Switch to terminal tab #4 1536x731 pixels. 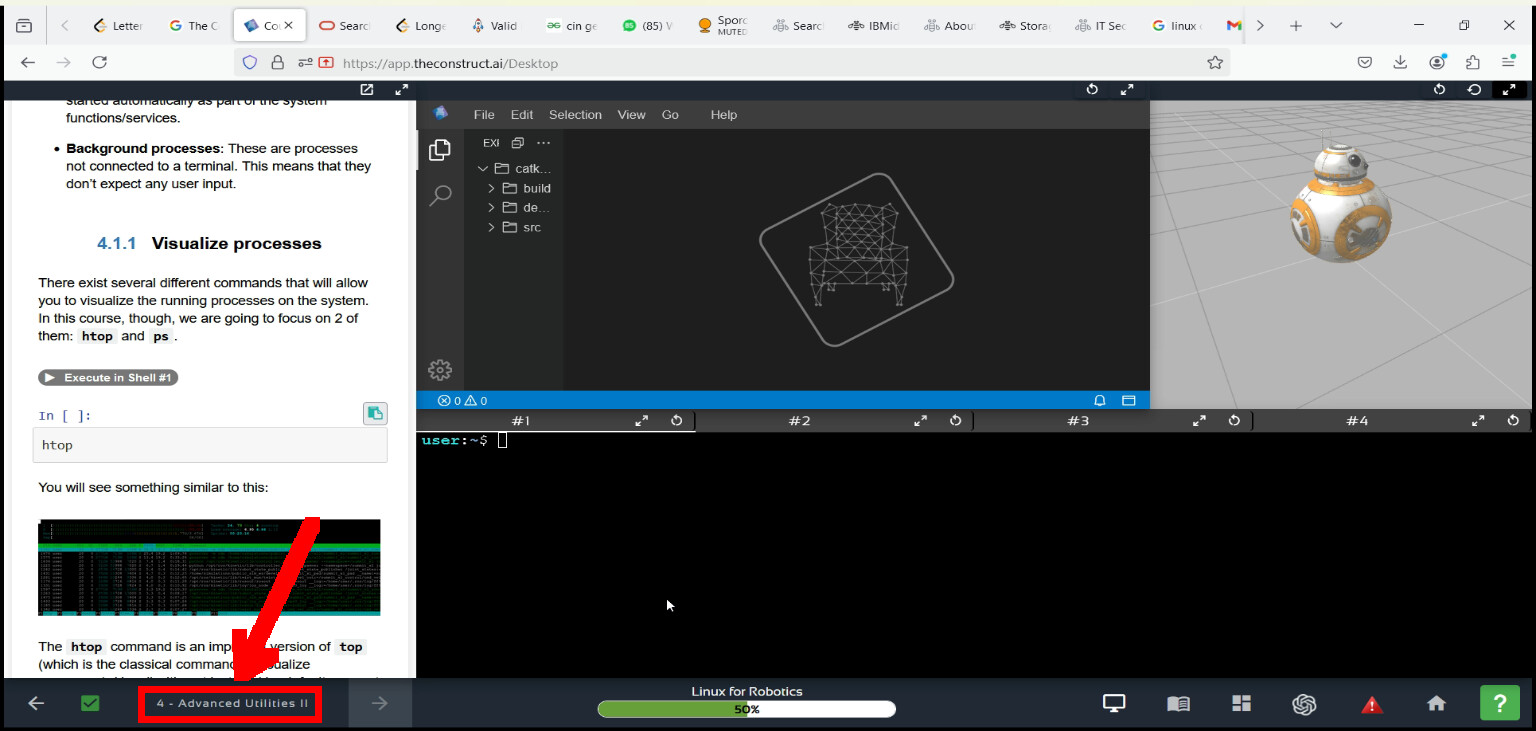tap(1357, 421)
